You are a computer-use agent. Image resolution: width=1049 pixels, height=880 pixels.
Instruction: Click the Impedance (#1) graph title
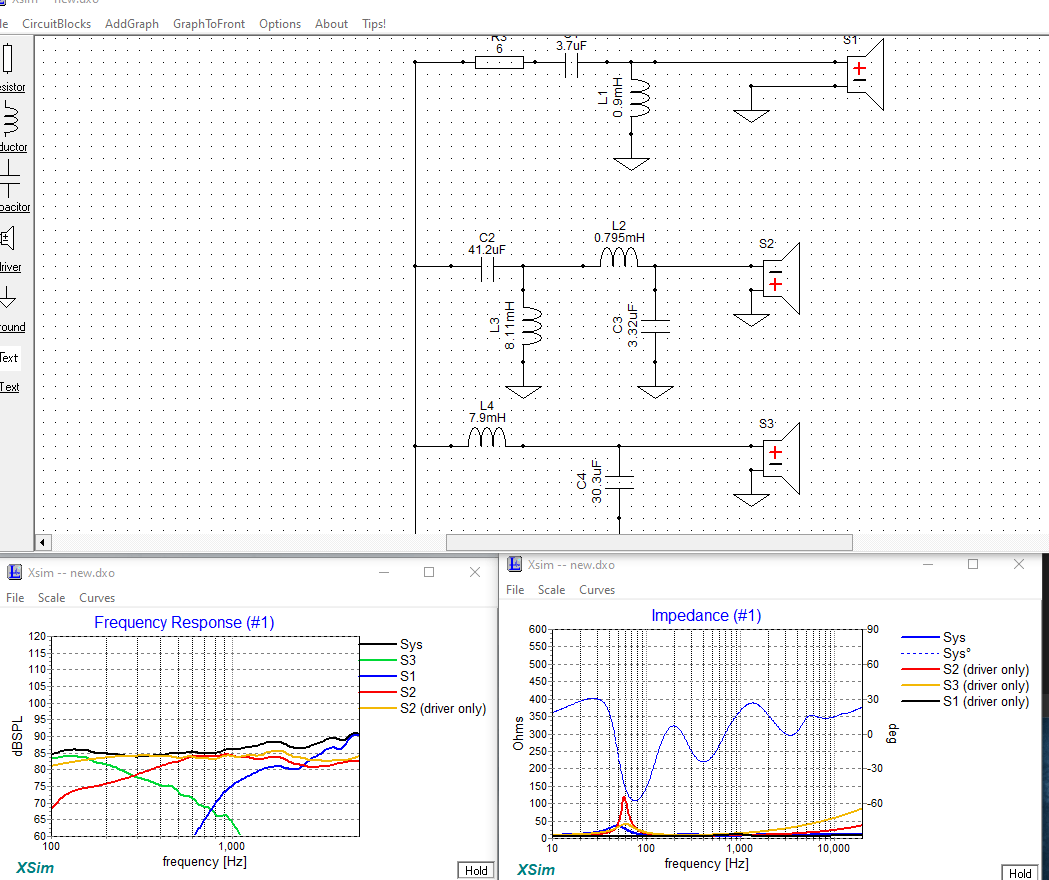[706, 615]
